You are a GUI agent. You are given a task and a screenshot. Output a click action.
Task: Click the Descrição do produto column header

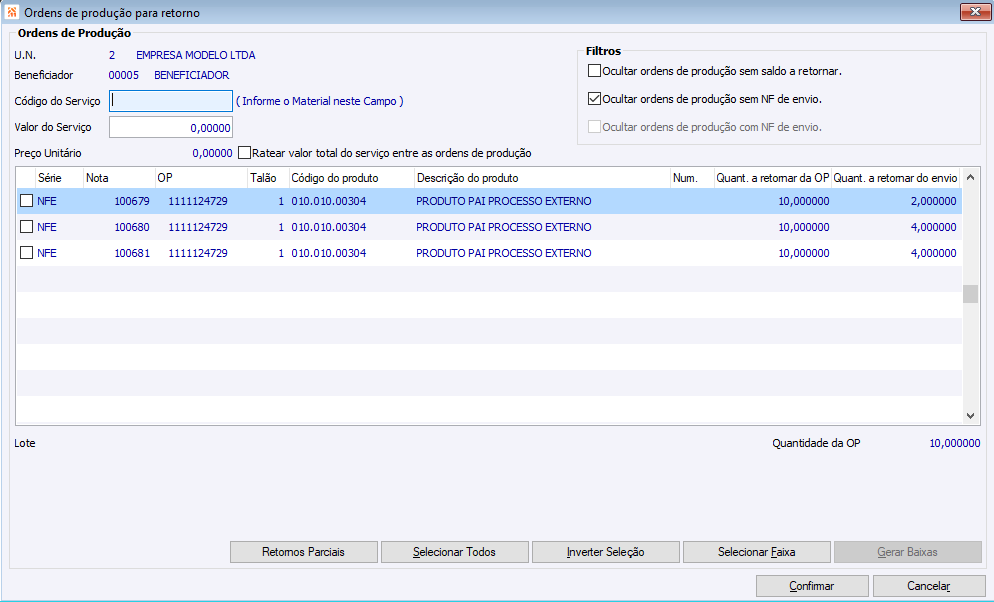542,178
